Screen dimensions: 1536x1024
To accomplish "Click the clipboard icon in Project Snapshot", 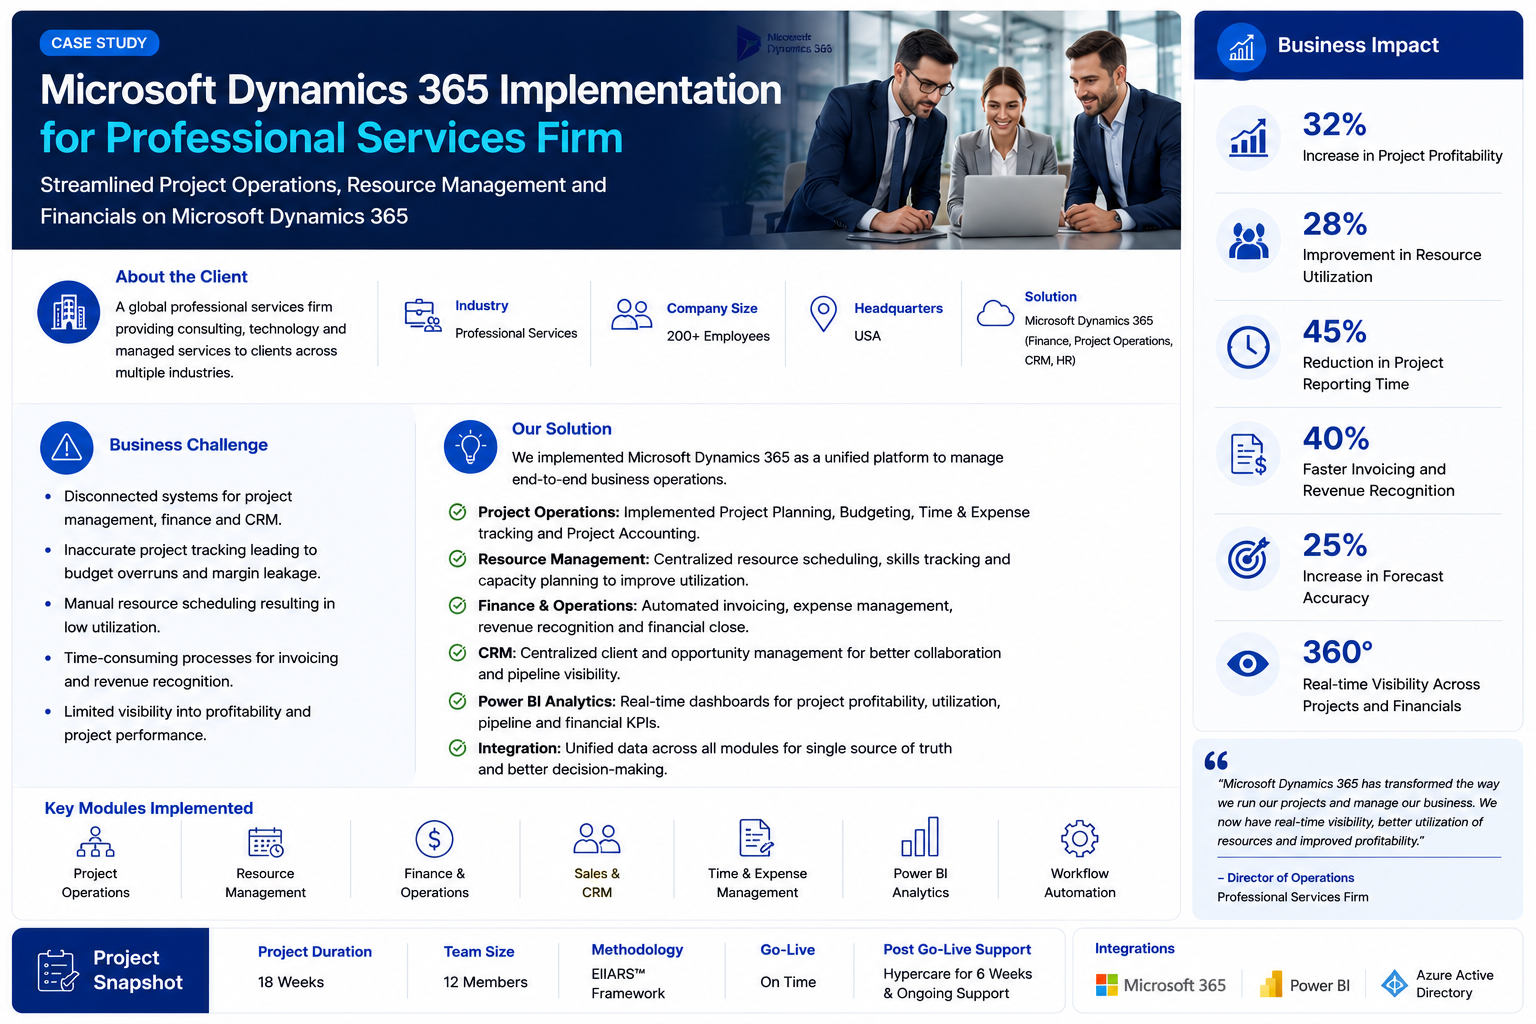I will (57, 971).
